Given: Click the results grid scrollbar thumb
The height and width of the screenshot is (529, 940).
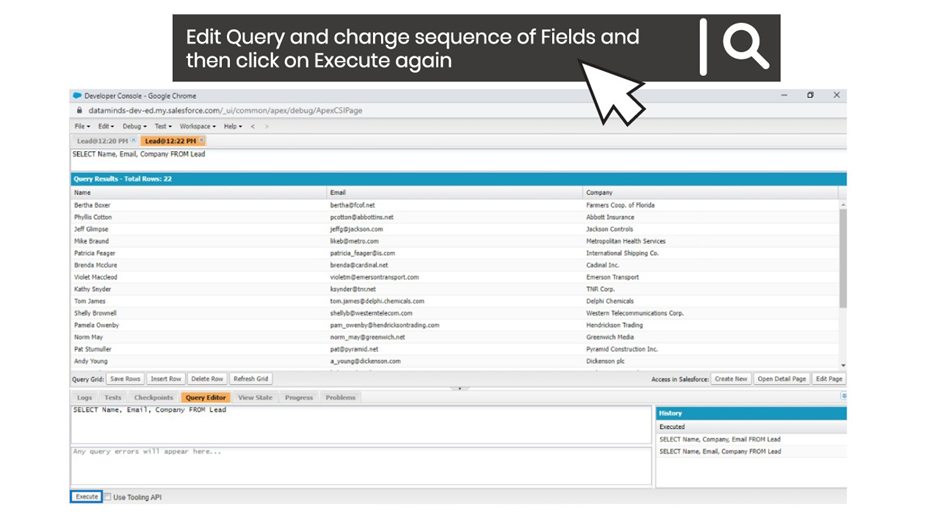Looking at the screenshot, I should (x=843, y=258).
